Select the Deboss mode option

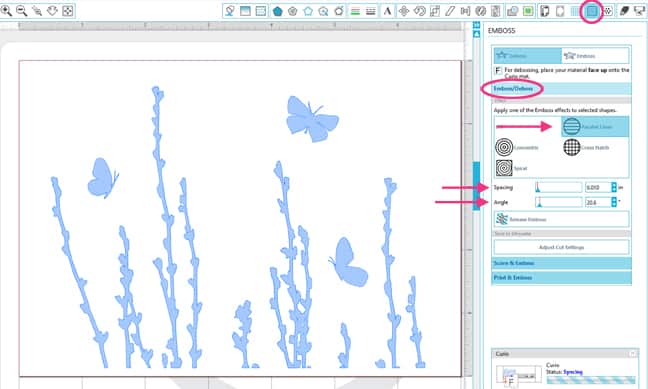pos(528,55)
